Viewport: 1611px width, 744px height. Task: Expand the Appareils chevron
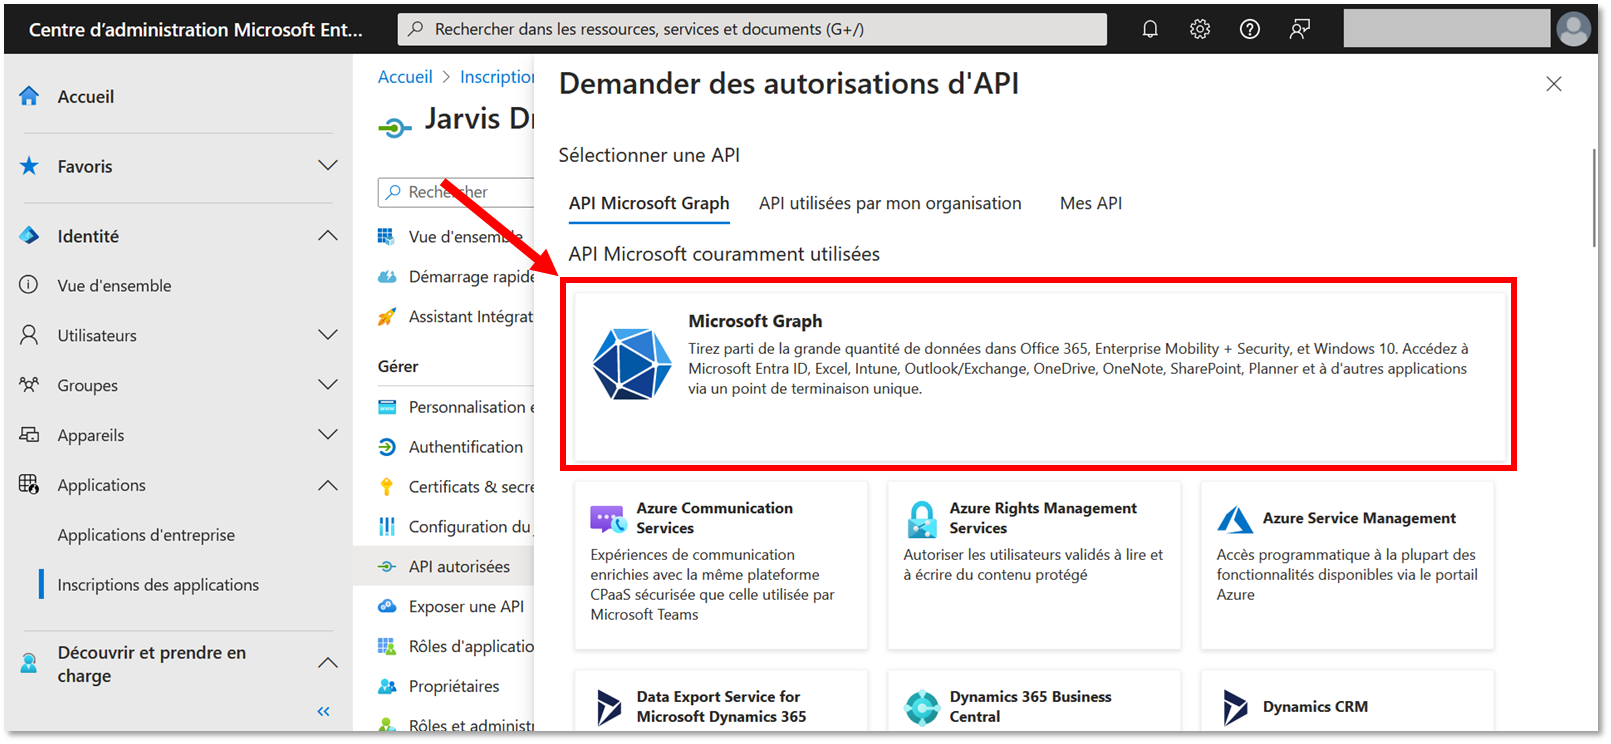pyautogui.click(x=328, y=434)
